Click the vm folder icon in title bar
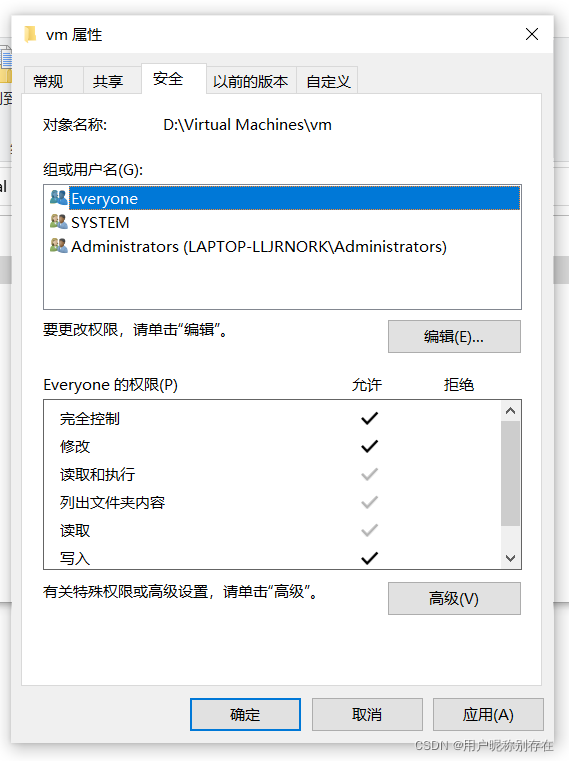The height and width of the screenshot is (761, 569). (x=31, y=34)
